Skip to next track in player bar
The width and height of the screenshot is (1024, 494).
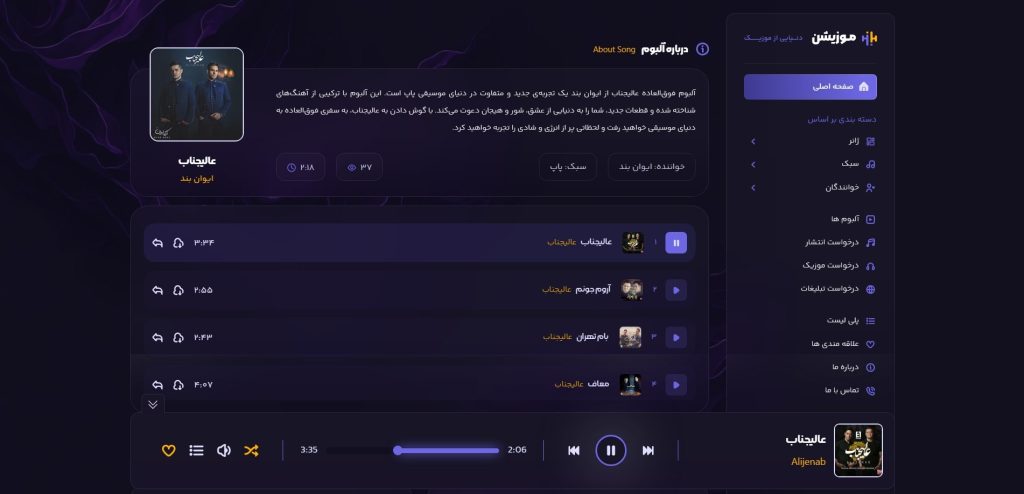point(648,450)
